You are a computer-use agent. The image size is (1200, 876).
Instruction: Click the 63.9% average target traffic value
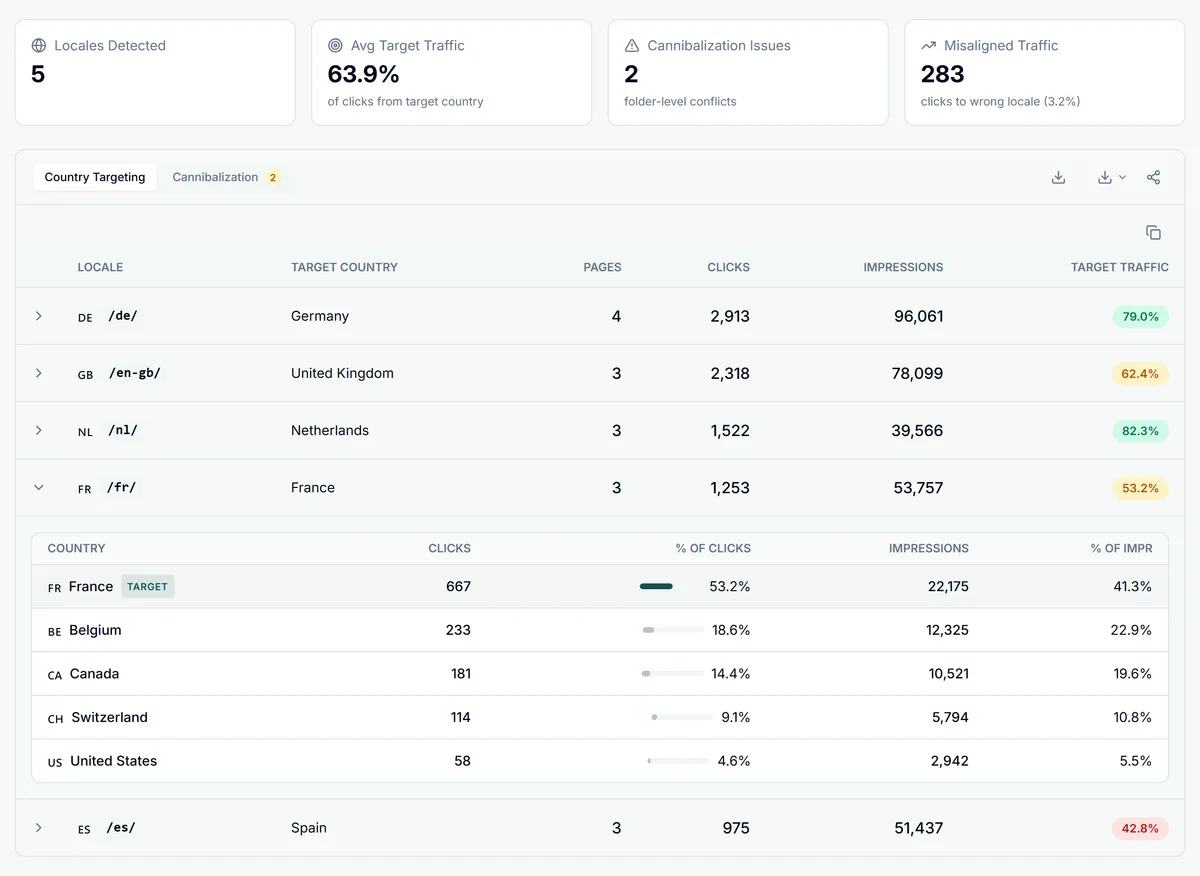tap(364, 74)
